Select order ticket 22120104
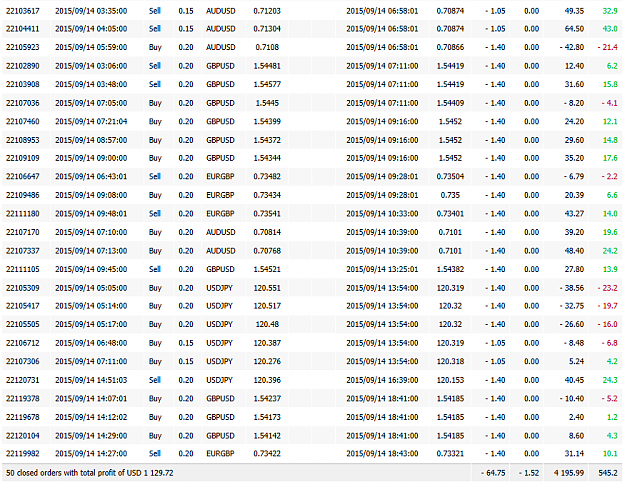This screenshot has width=625, height=487. tap(23, 436)
